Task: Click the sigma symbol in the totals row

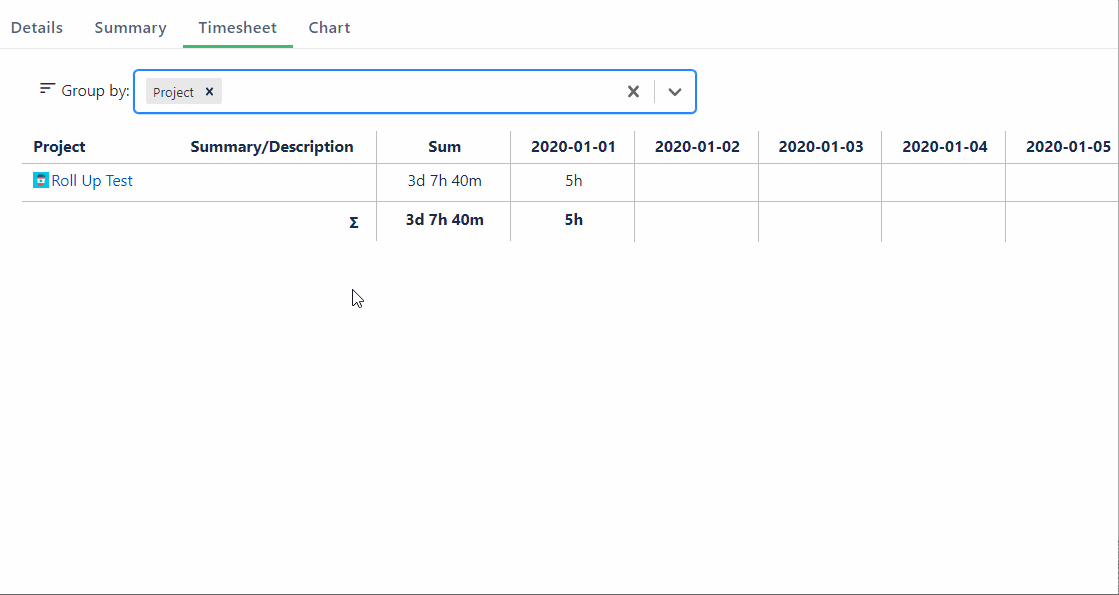Action: point(354,221)
